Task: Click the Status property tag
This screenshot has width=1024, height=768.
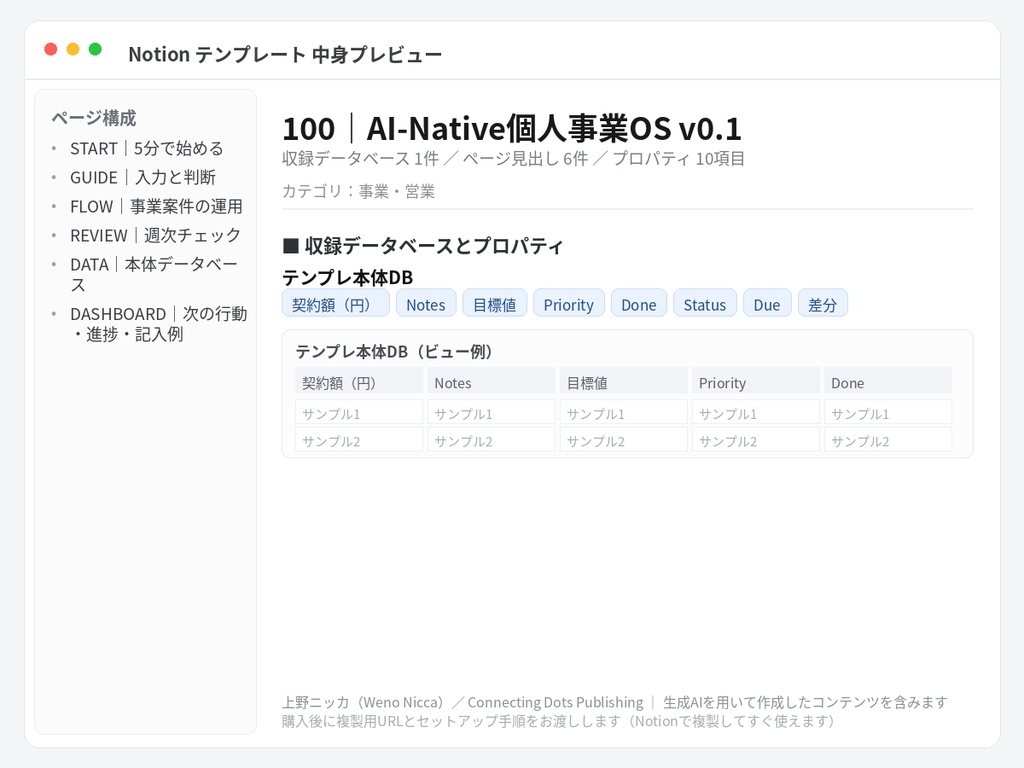Action: point(705,304)
